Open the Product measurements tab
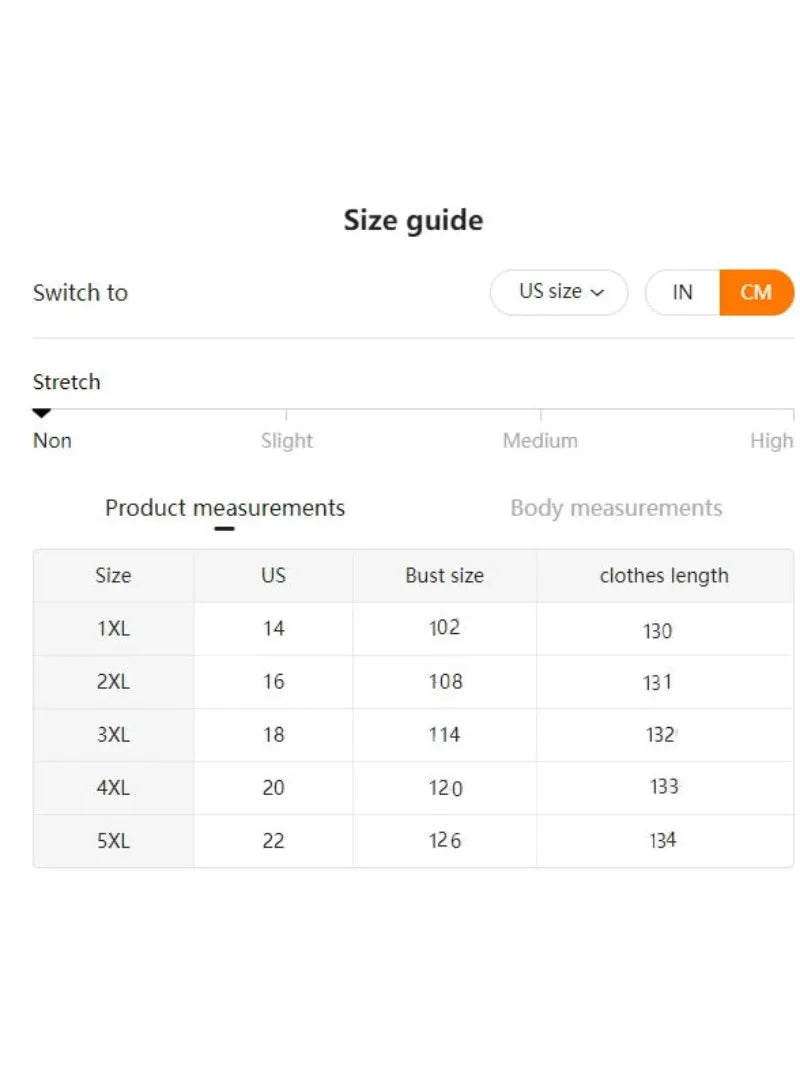 point(225,508)
